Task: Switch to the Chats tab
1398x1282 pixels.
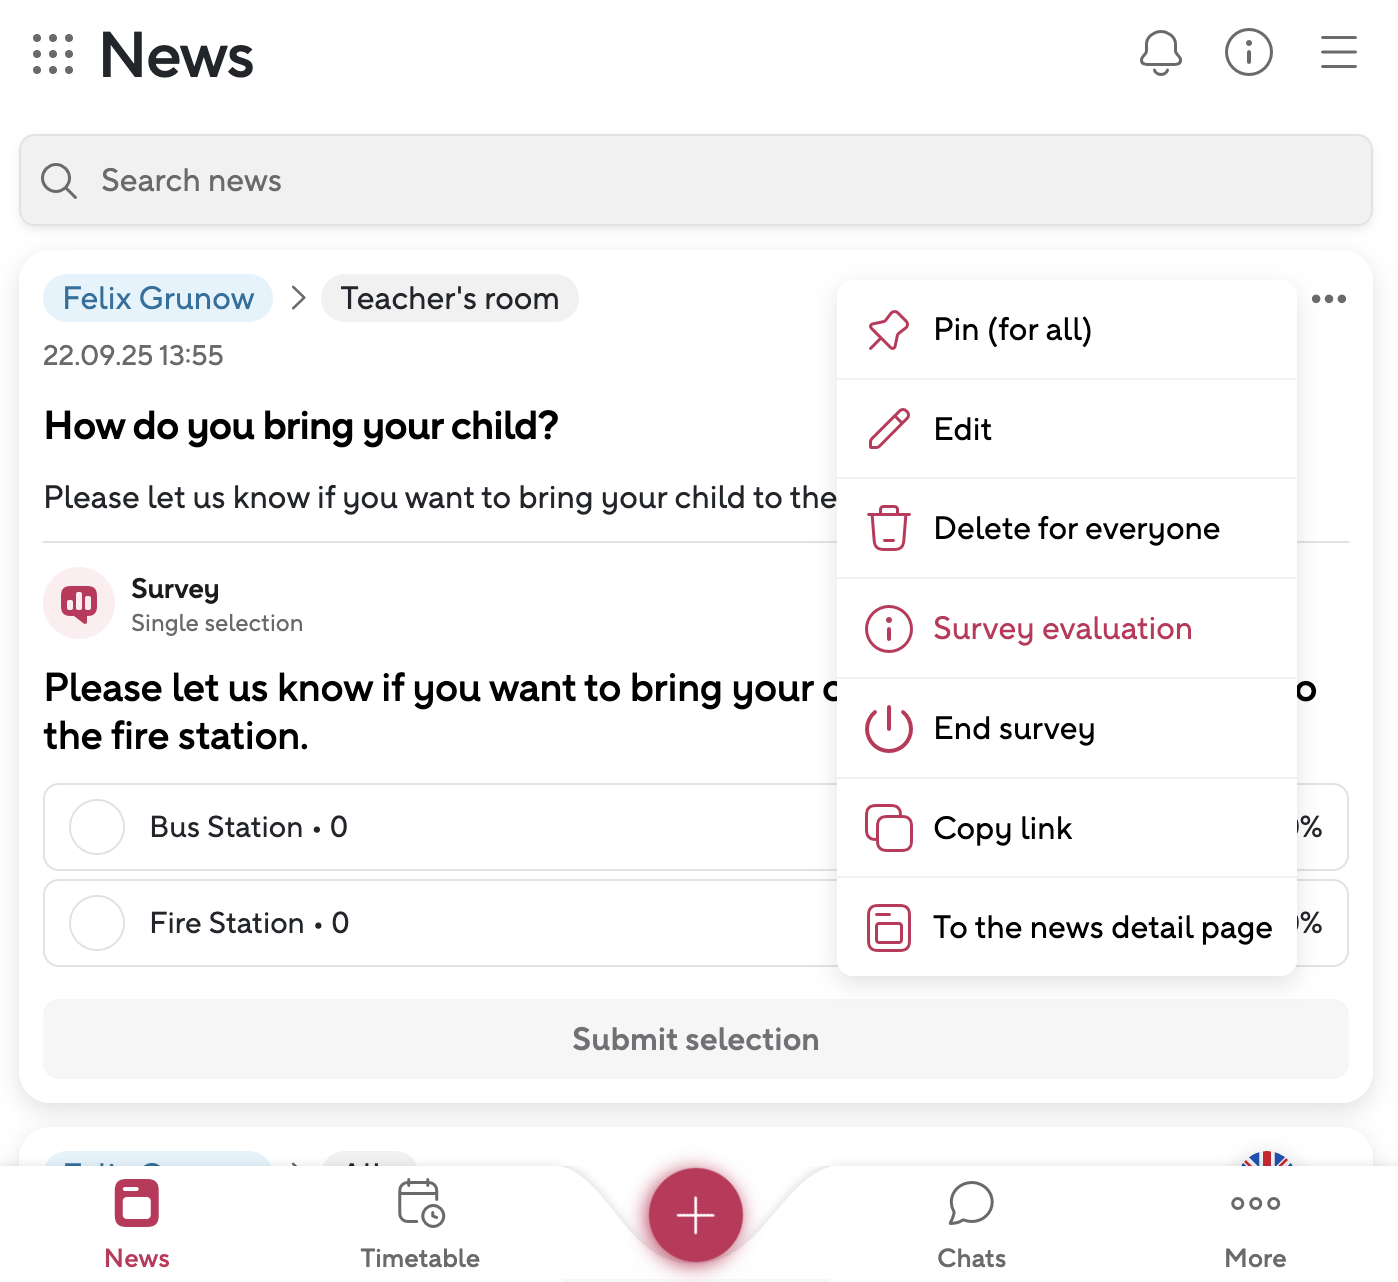Action: point(971,1223)
